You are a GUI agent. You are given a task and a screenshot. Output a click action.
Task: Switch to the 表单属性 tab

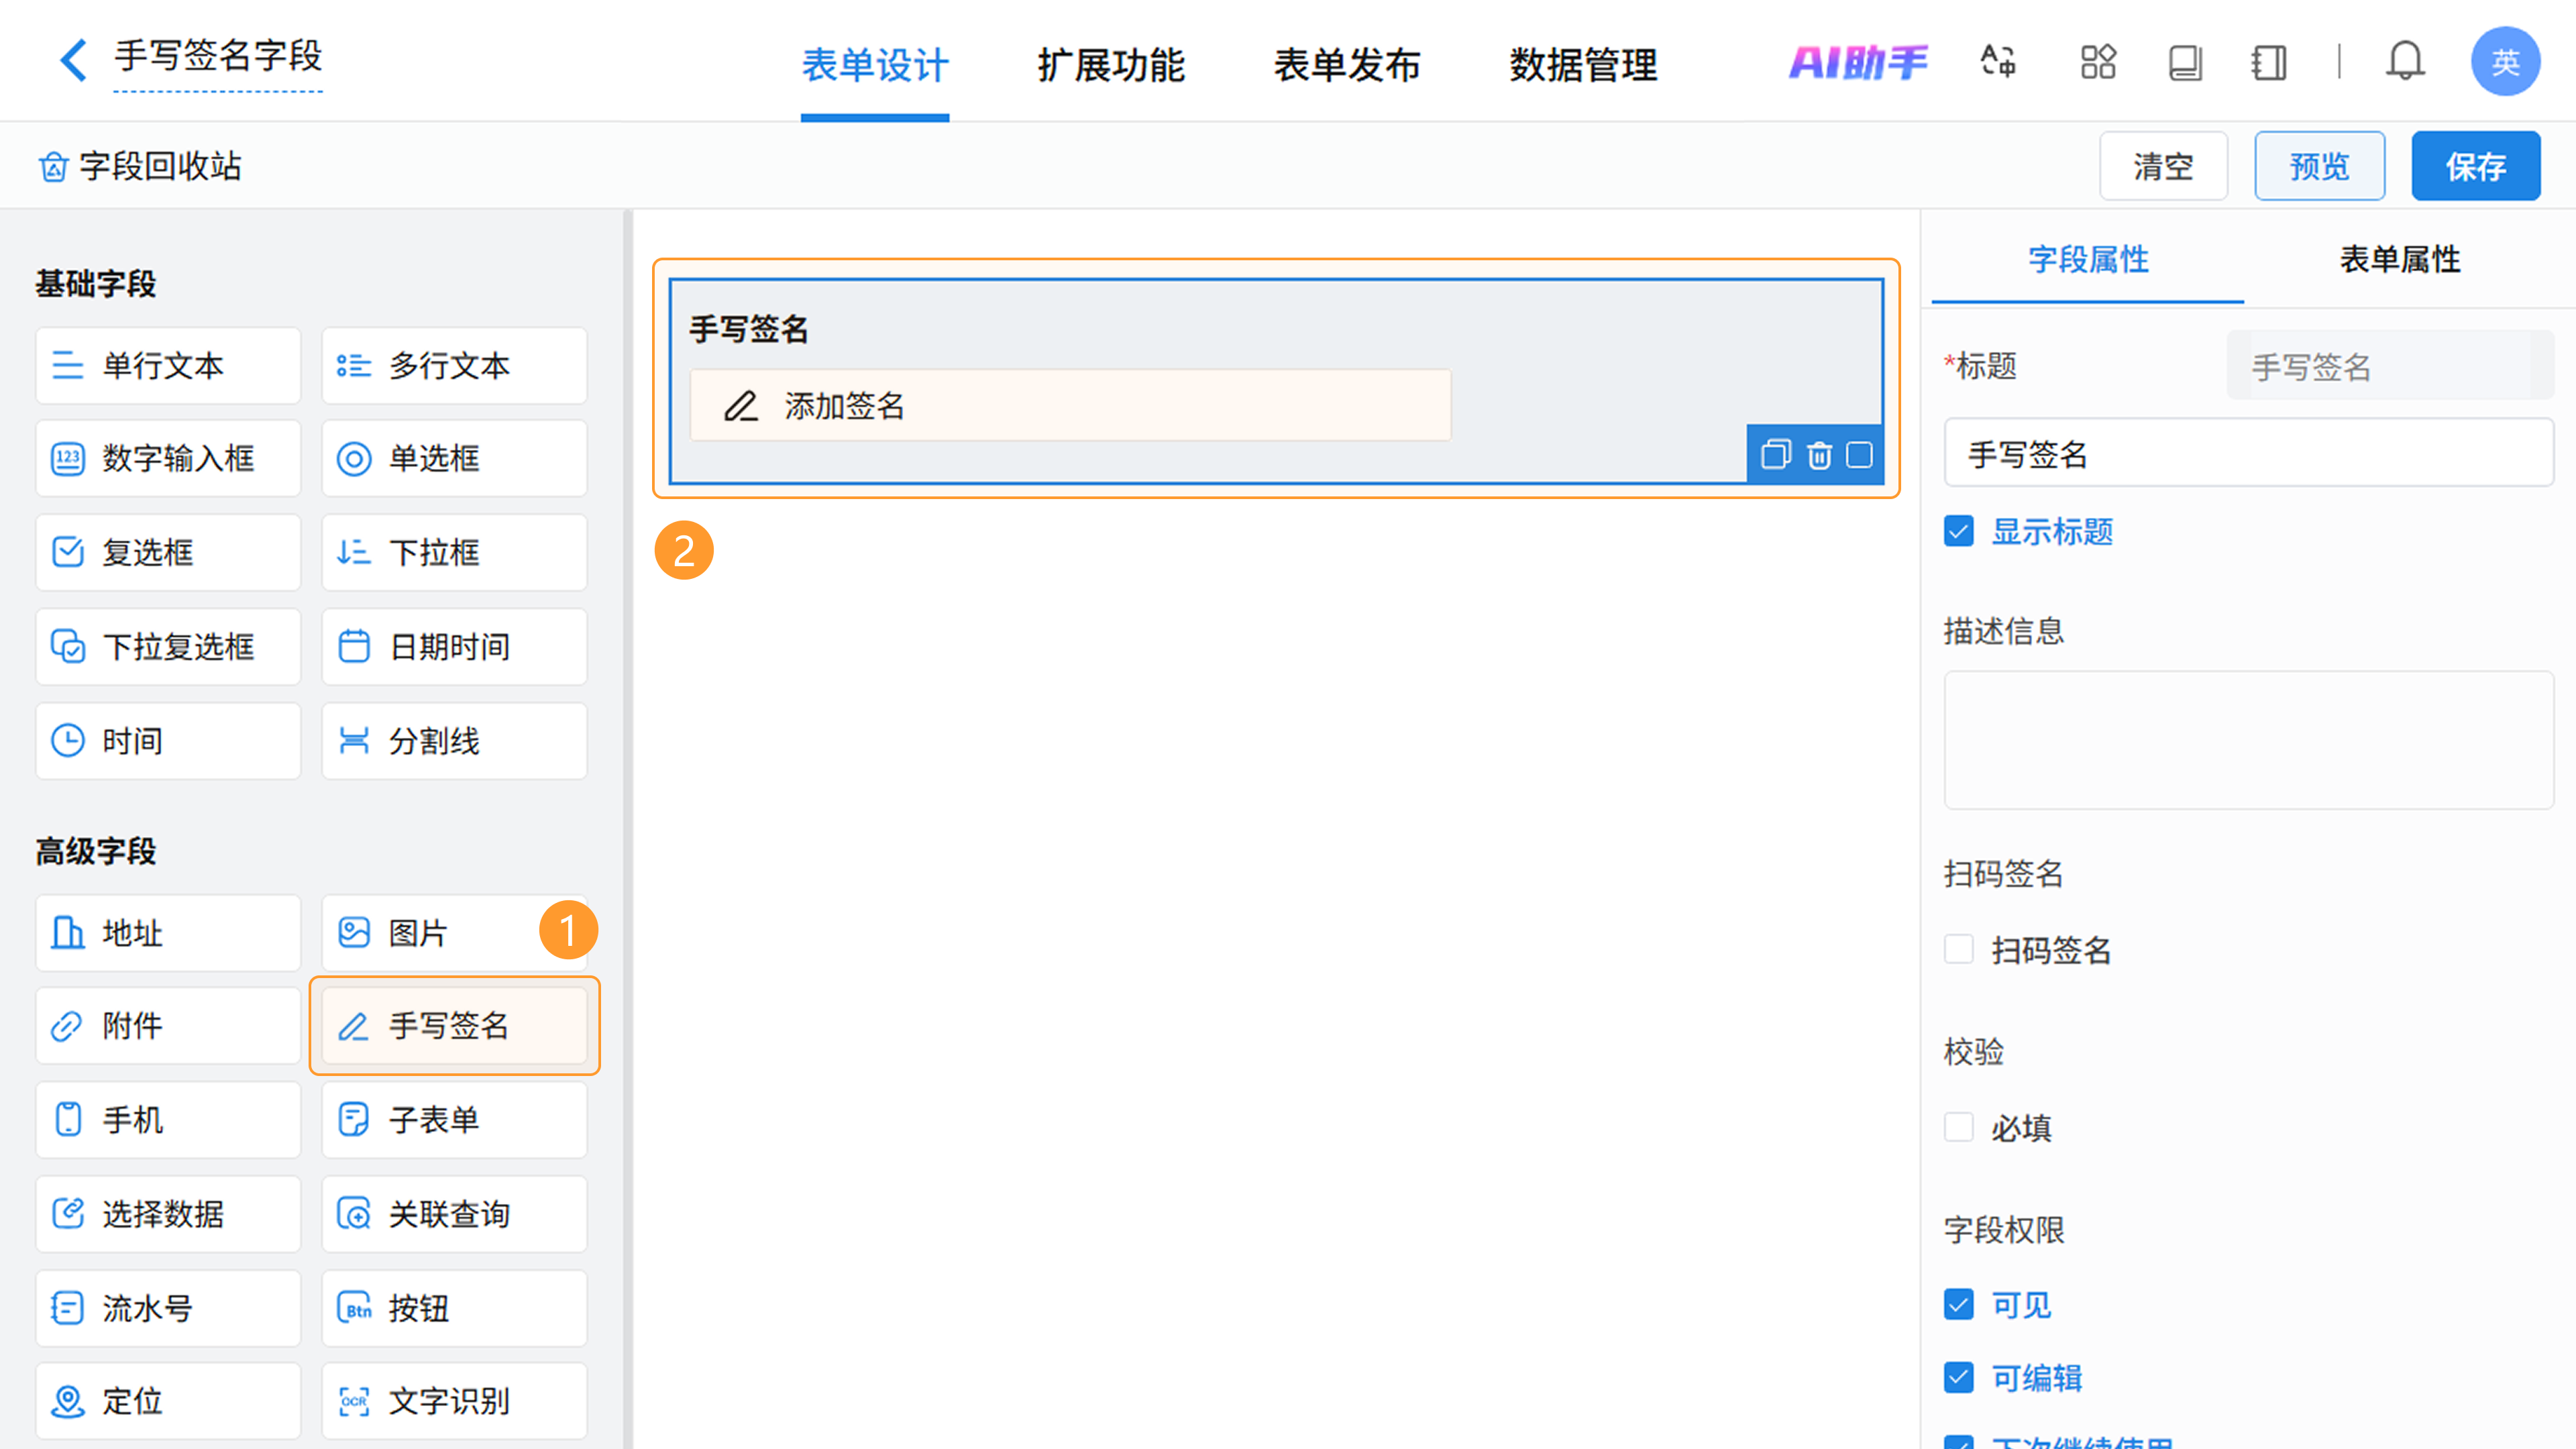pos(2399,260)
